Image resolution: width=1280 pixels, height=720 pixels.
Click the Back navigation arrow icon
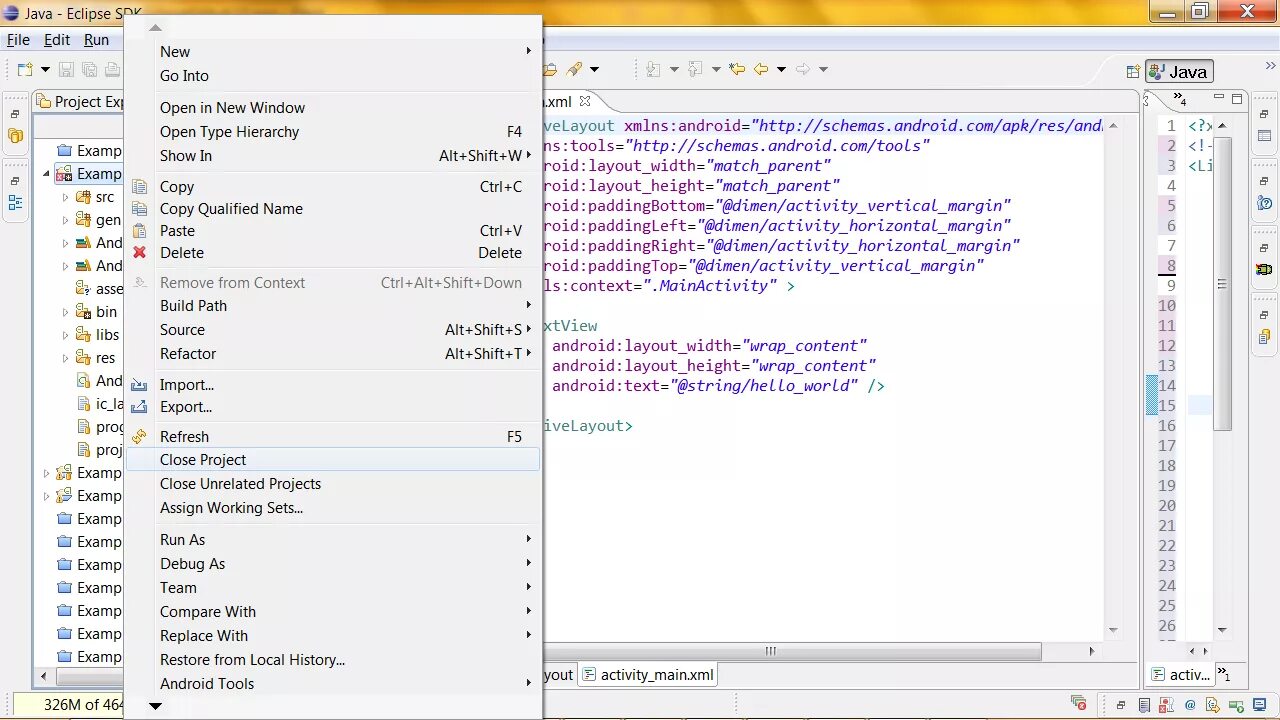pos(761,69)
